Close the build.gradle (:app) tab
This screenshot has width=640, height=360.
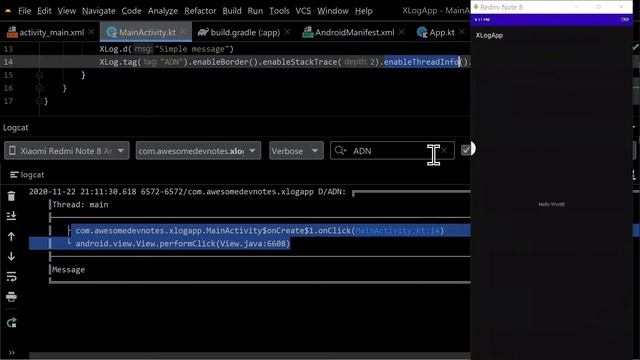pyautogui.click(x=287, y=32)
